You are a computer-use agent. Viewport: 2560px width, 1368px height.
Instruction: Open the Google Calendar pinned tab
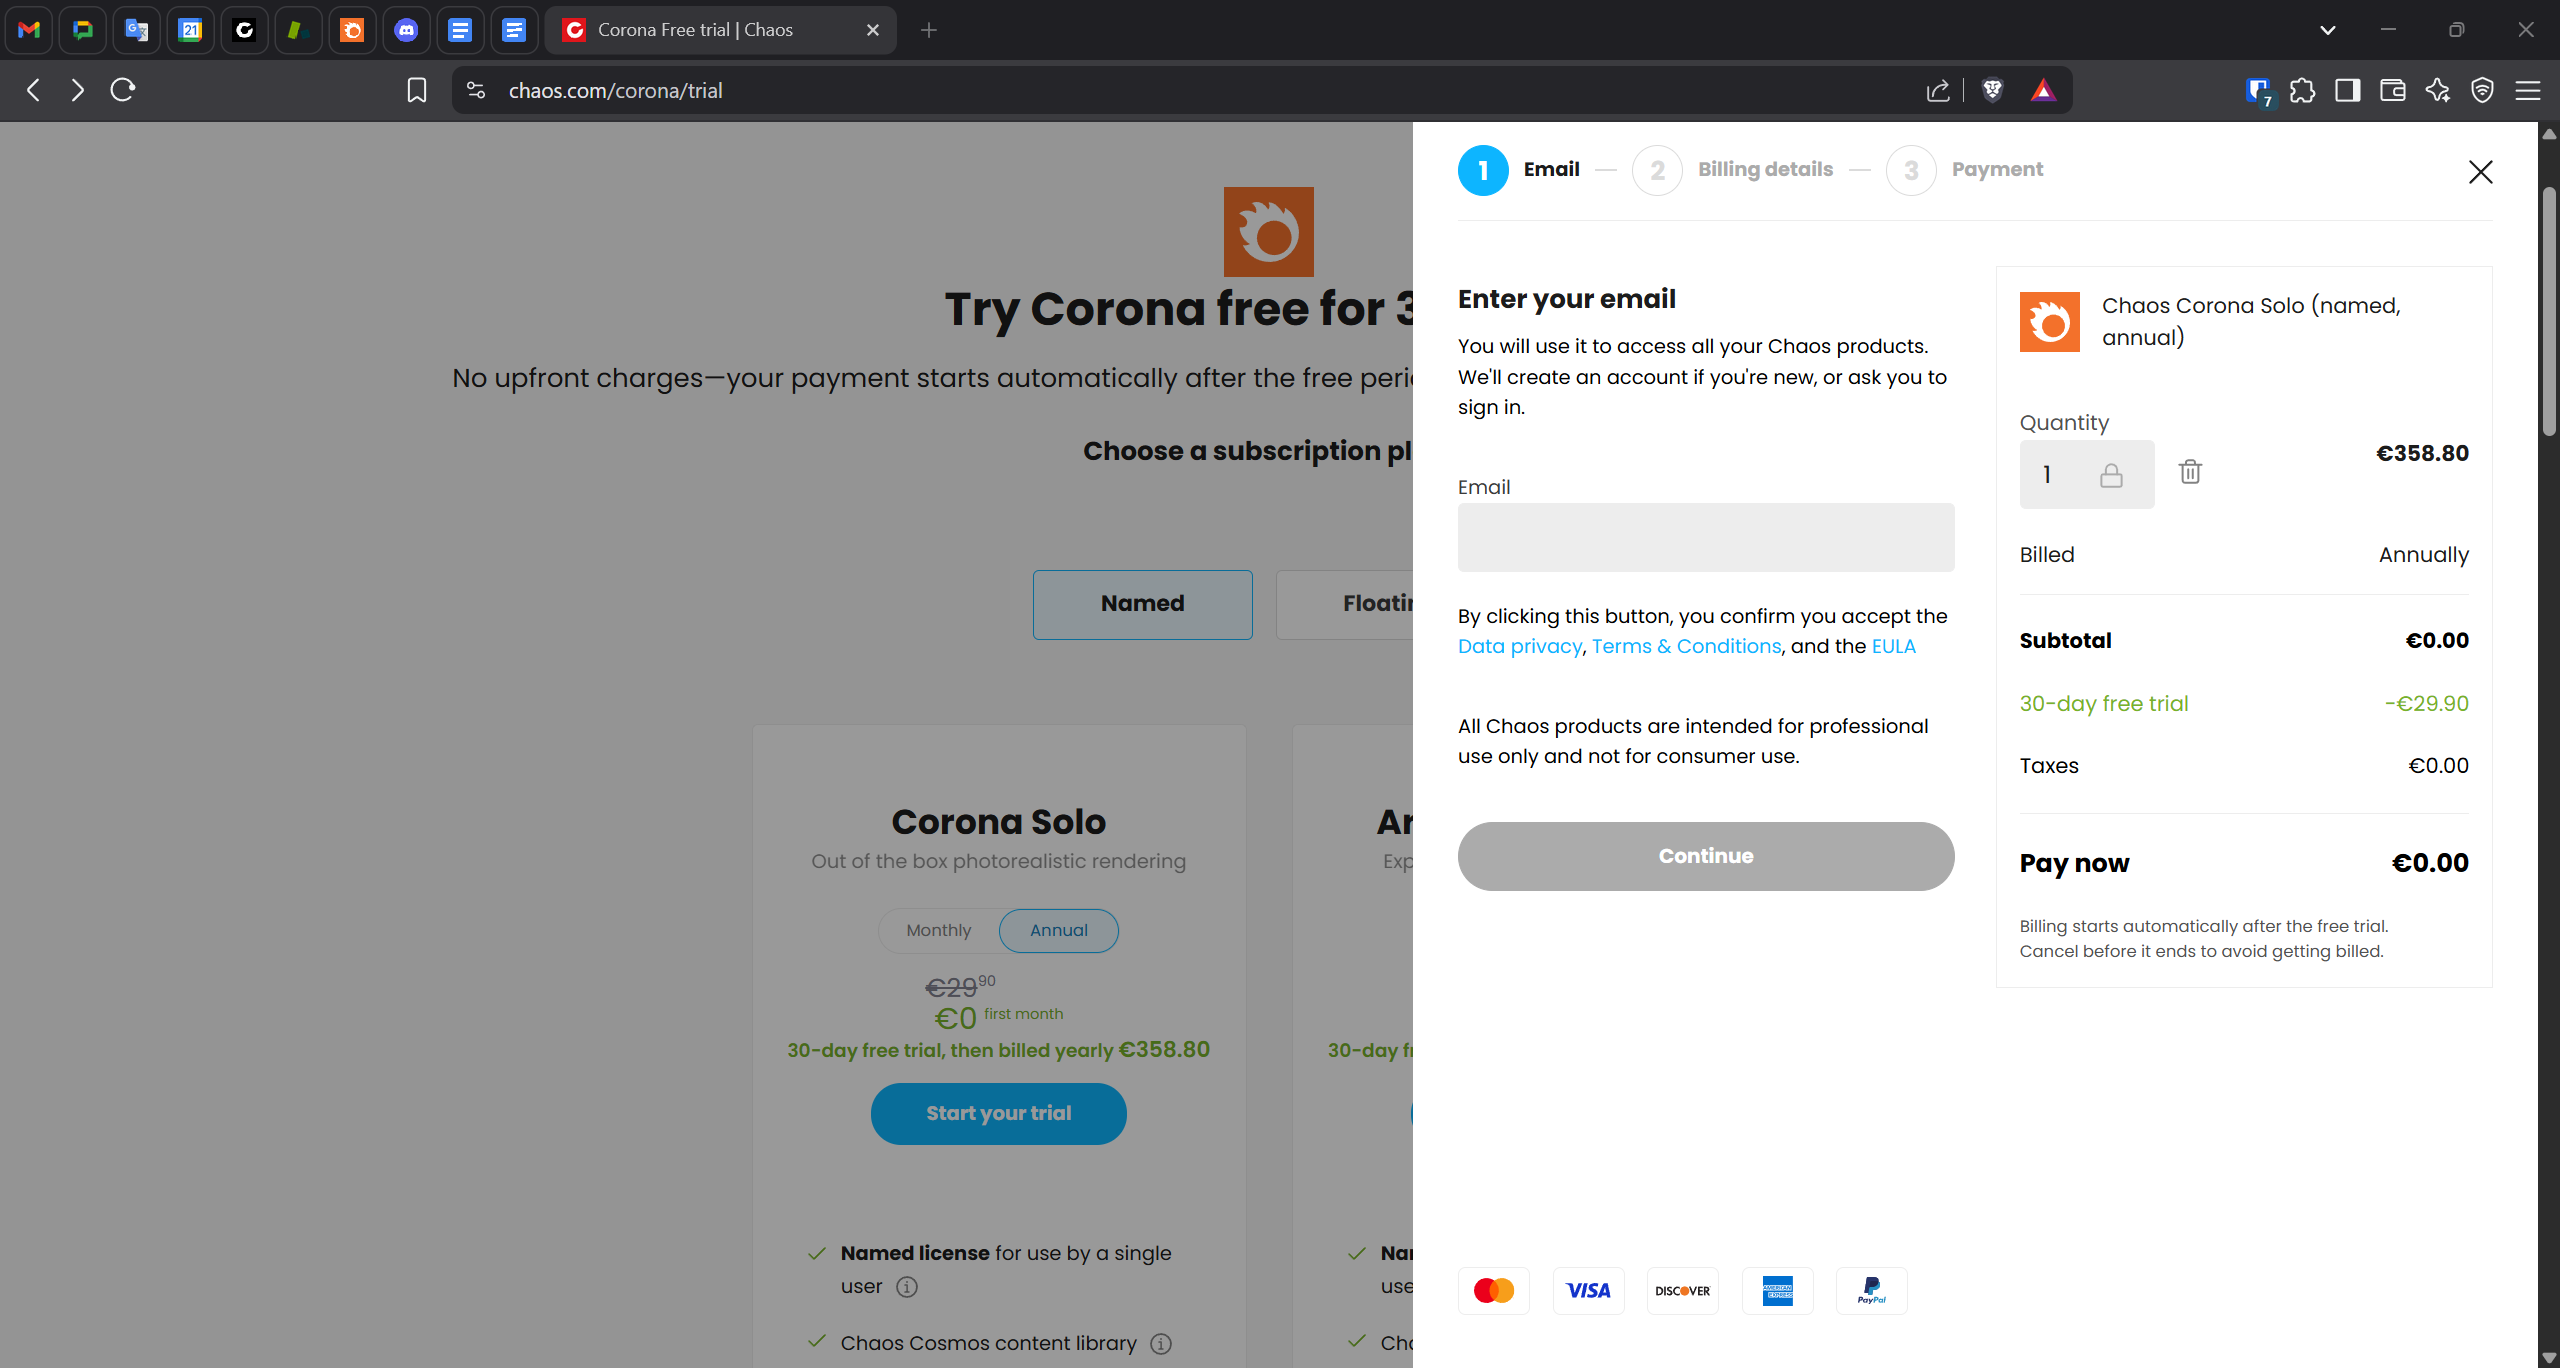(191, 30)
